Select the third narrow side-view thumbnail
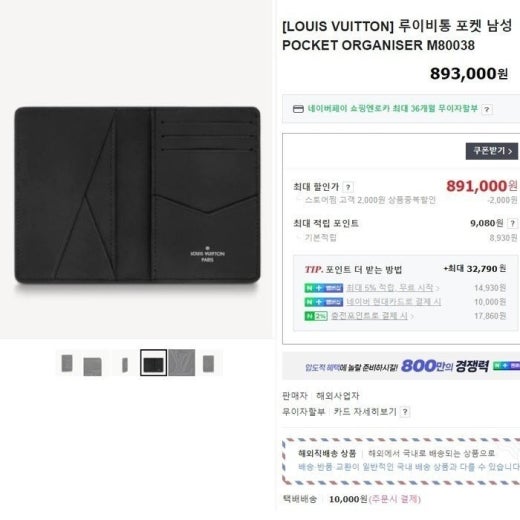Viewport: 520px width, 520px height. click(125, 365)
